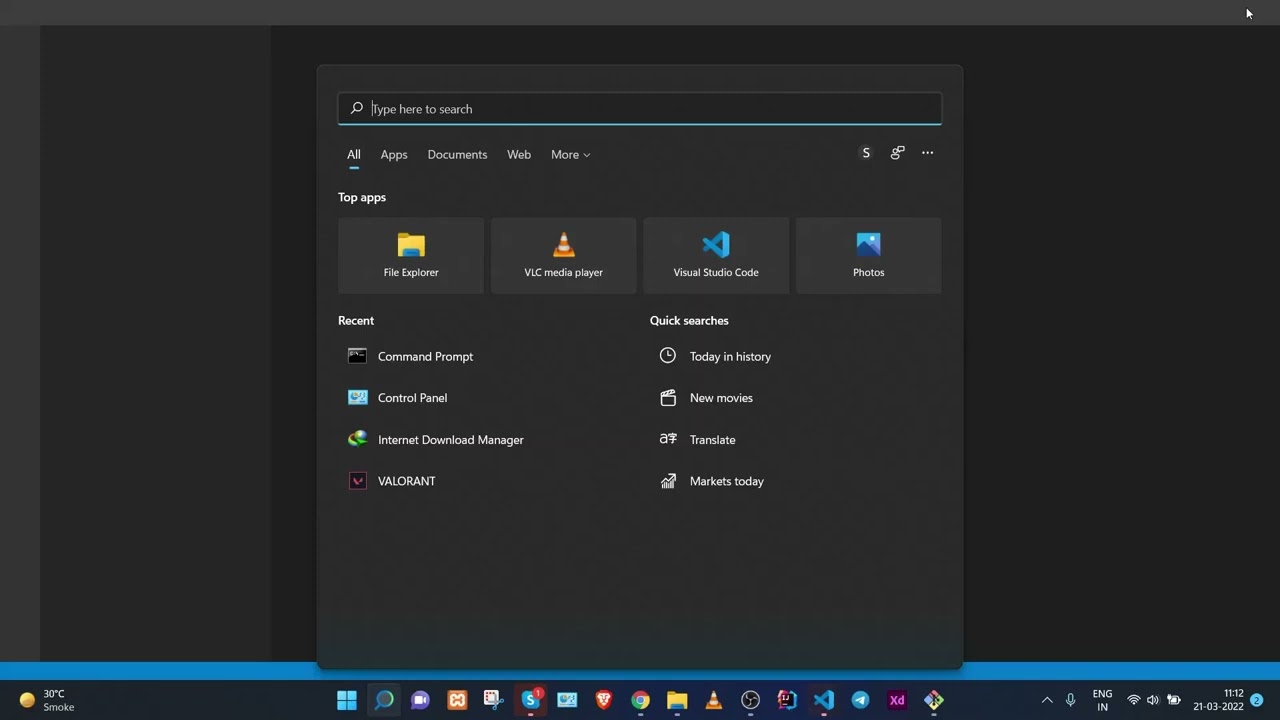Viewport: 1280px width, 720px height.
Task: Open the Photos app tile
Action: pyautogui.click(x=868, y=256)
